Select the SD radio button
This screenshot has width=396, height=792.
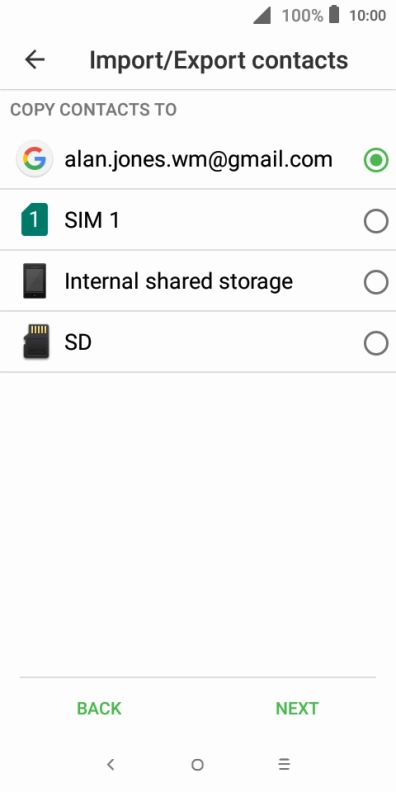coord(376,343)
